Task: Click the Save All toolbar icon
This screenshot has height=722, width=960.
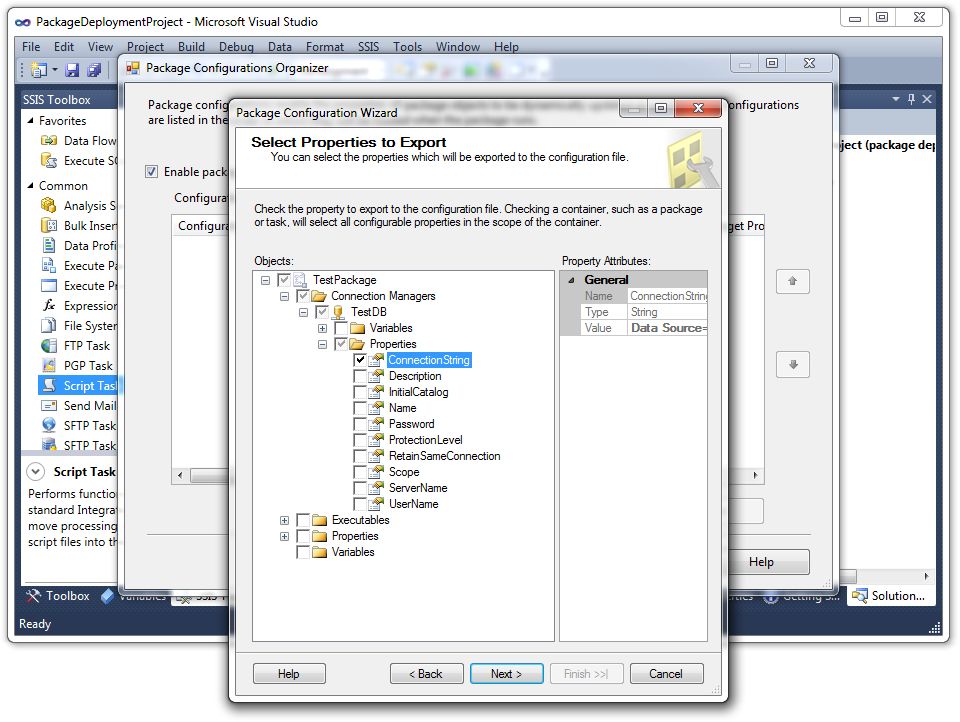Action: 94,70
